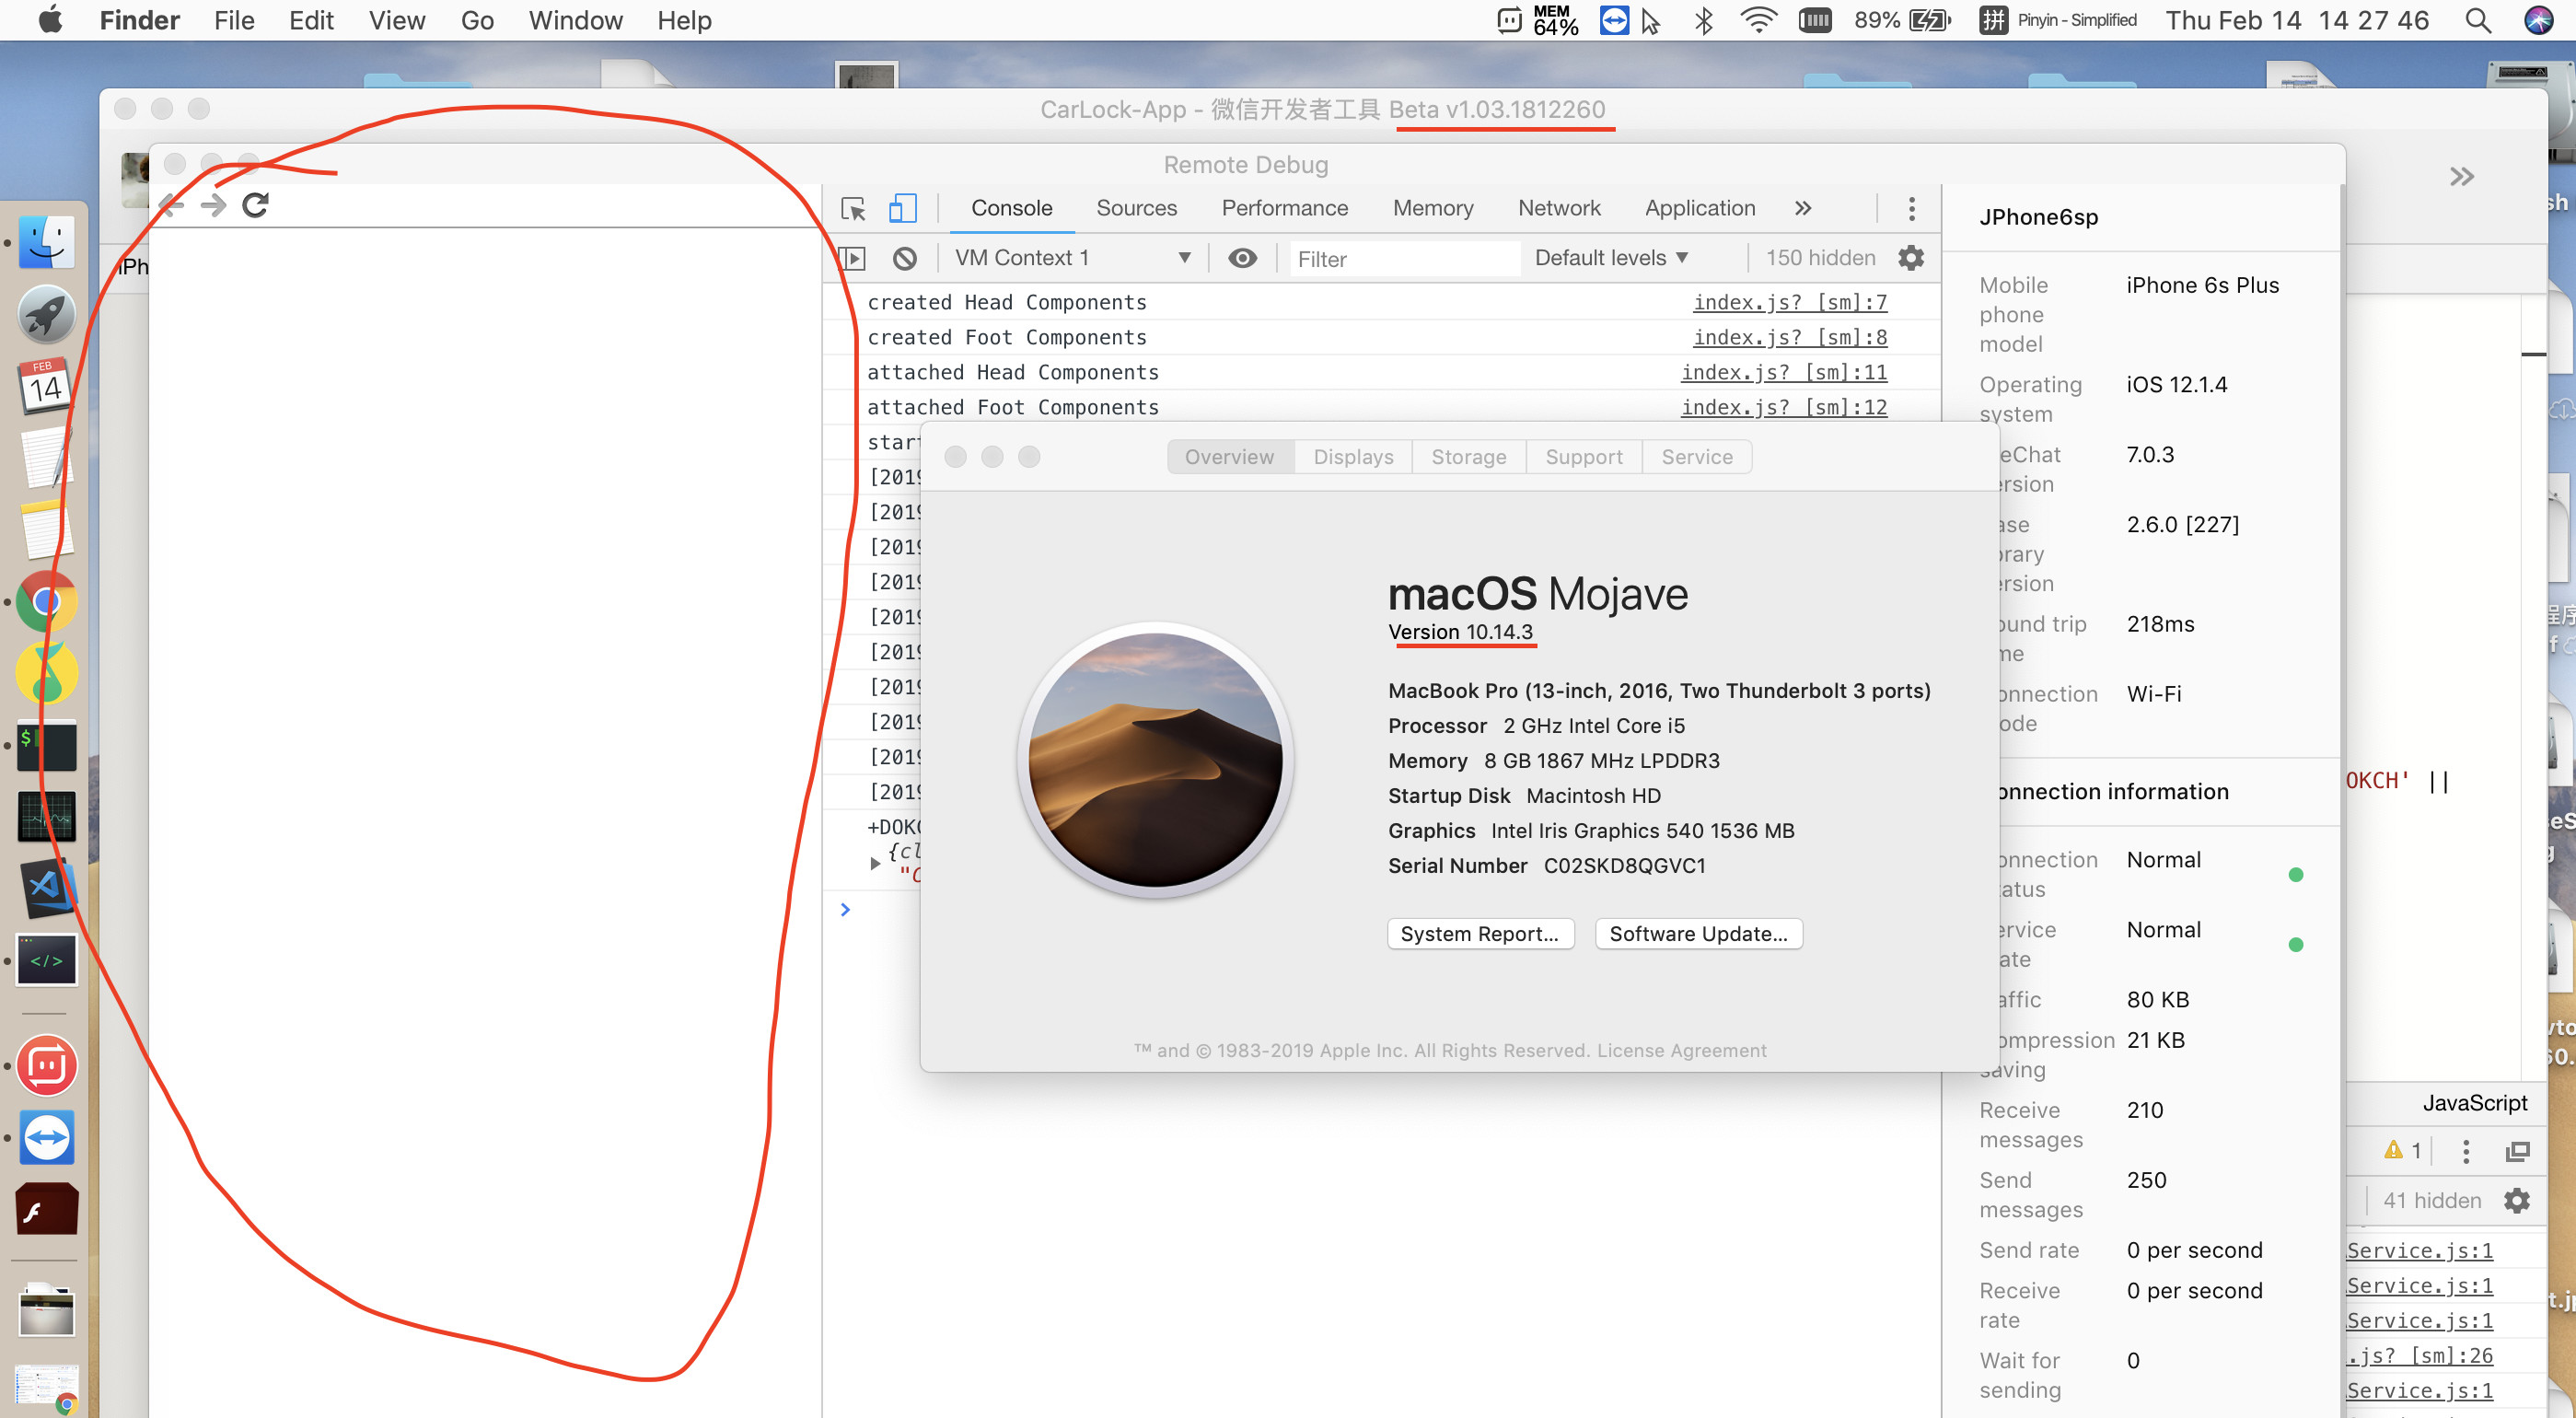Click the inspect element cursor icon
The height and width of the screenshot is (1418, 2576).
coord(853,208)
